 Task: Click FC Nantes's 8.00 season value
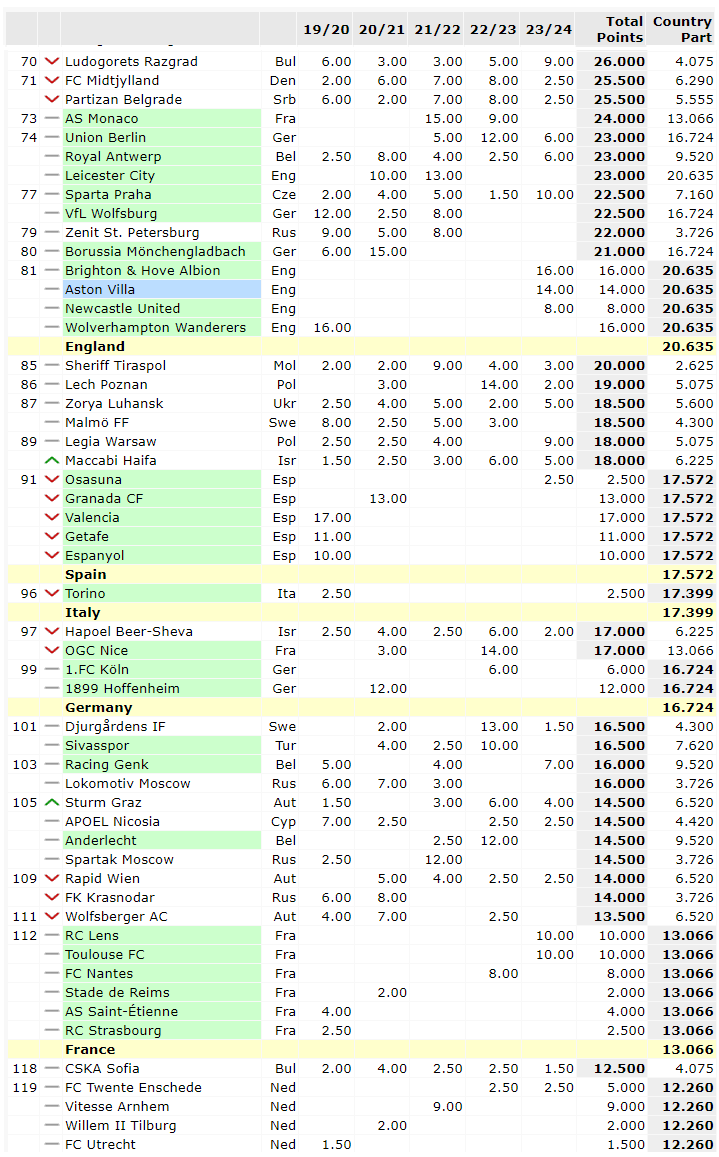(x=503, y=973)
